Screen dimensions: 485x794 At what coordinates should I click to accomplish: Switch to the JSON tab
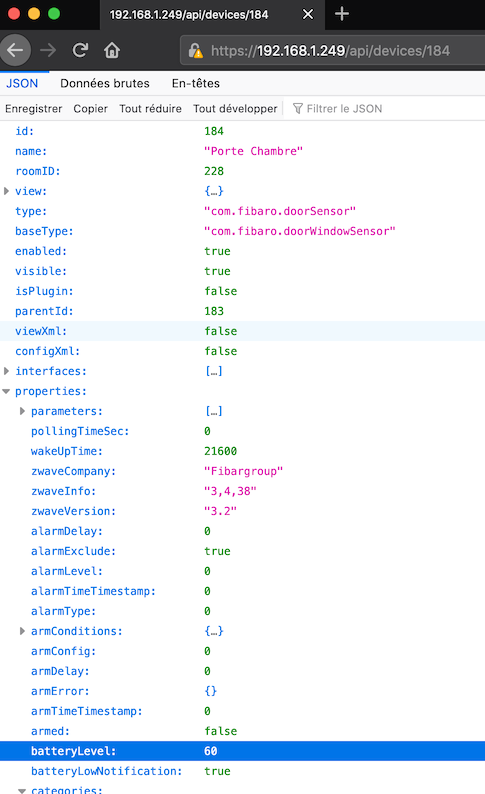coord(22,83)
